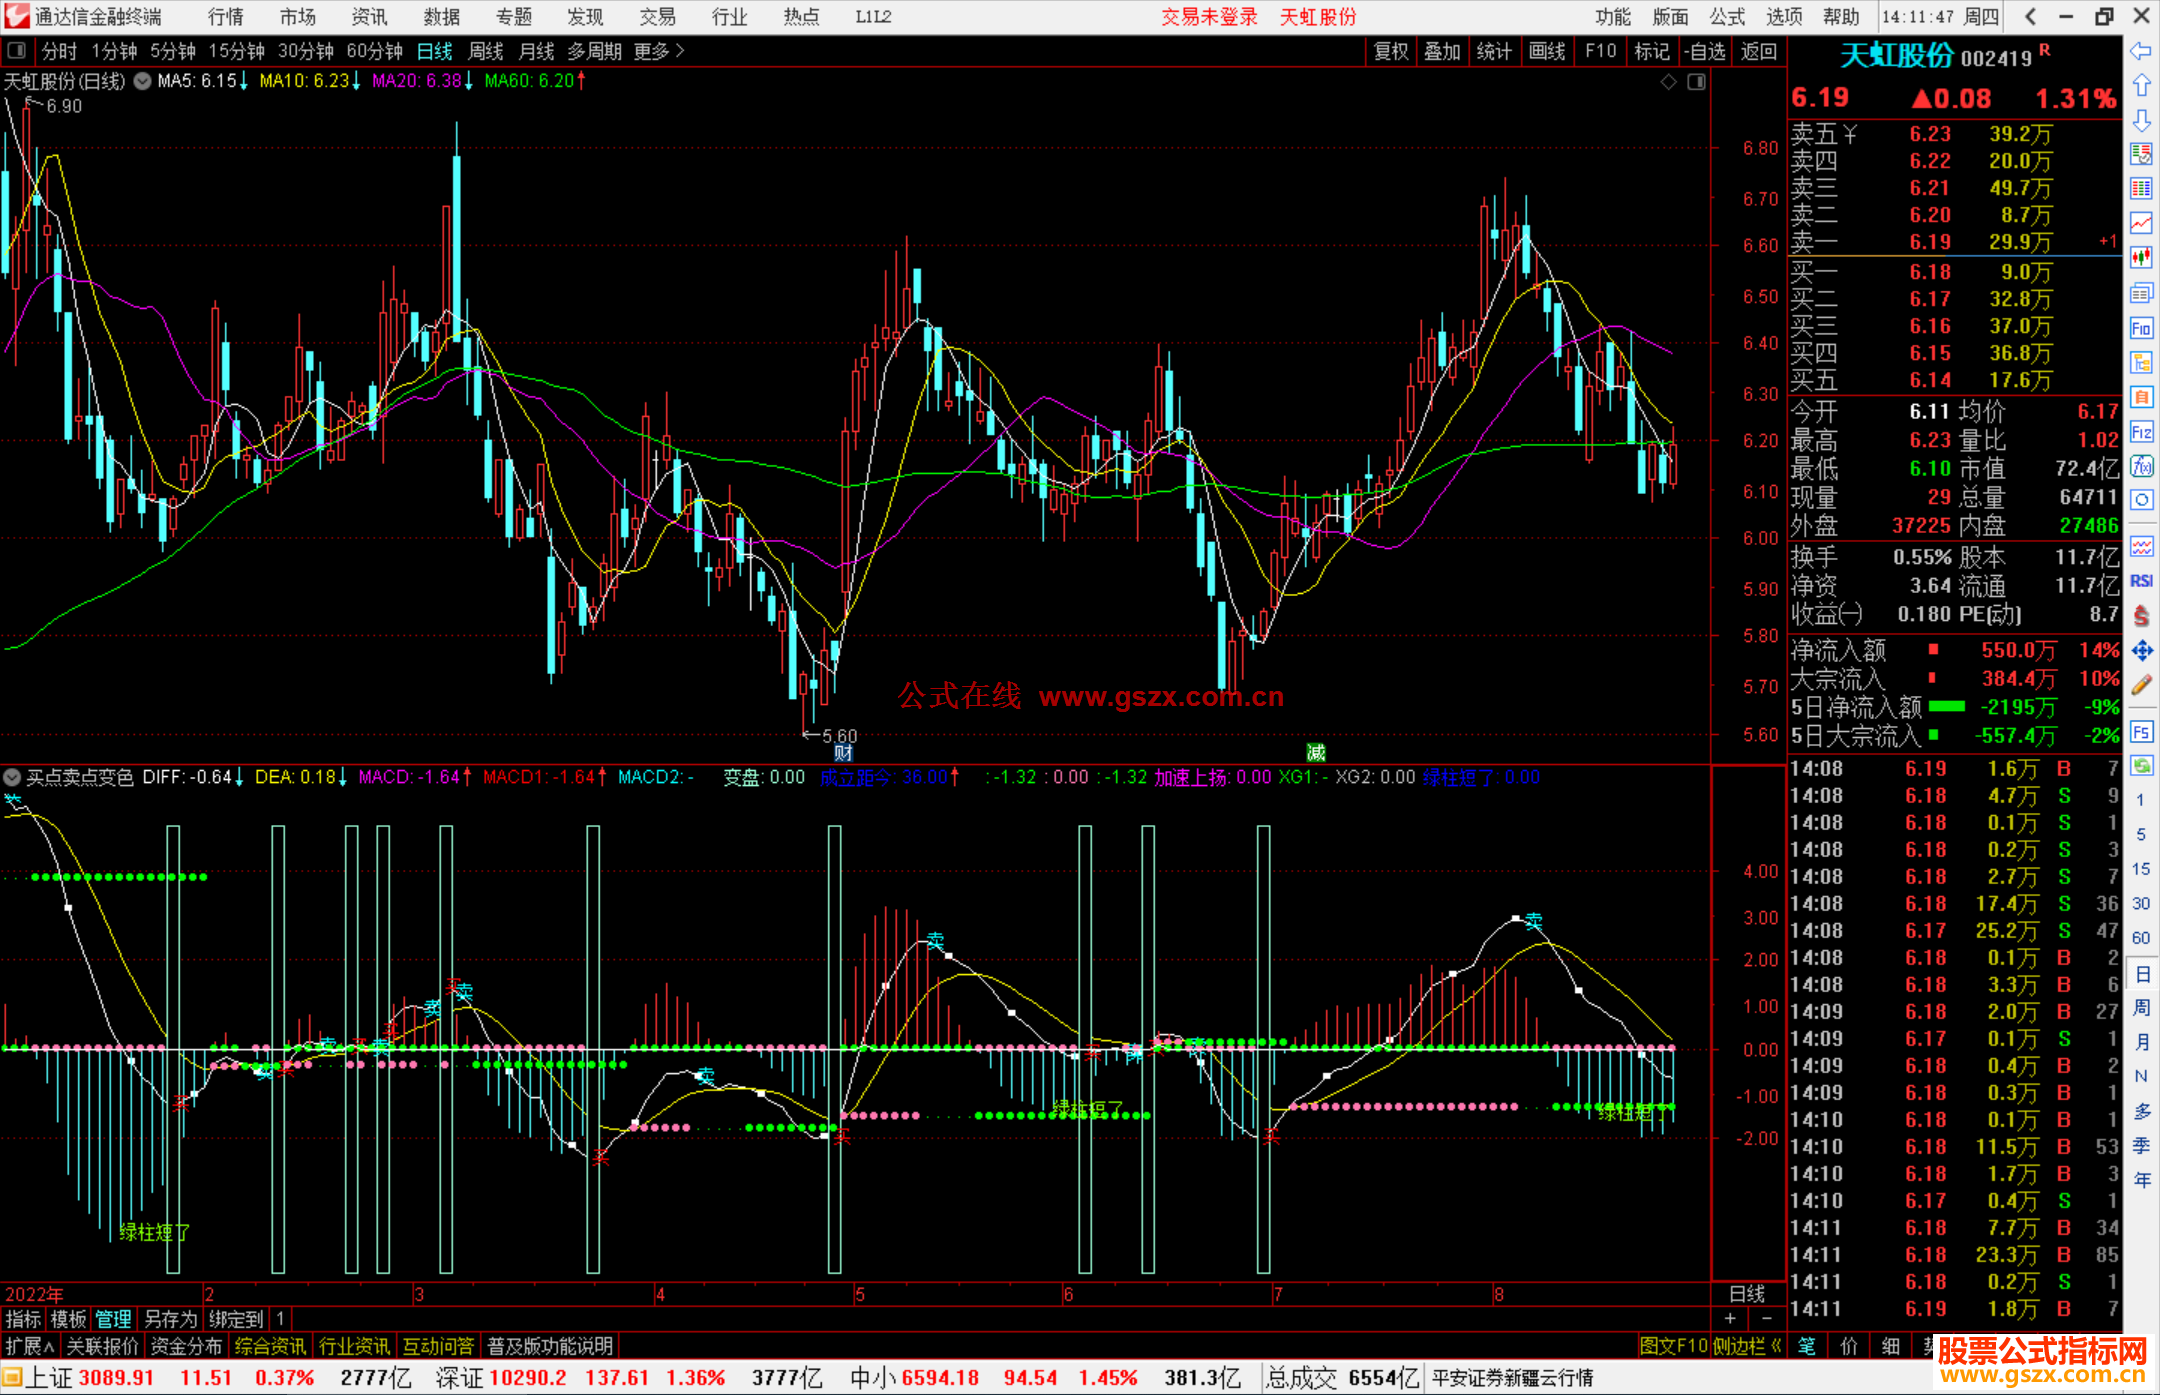
Task: Click the formula f(x) sidebar icon
Action: click(2141, 466)
